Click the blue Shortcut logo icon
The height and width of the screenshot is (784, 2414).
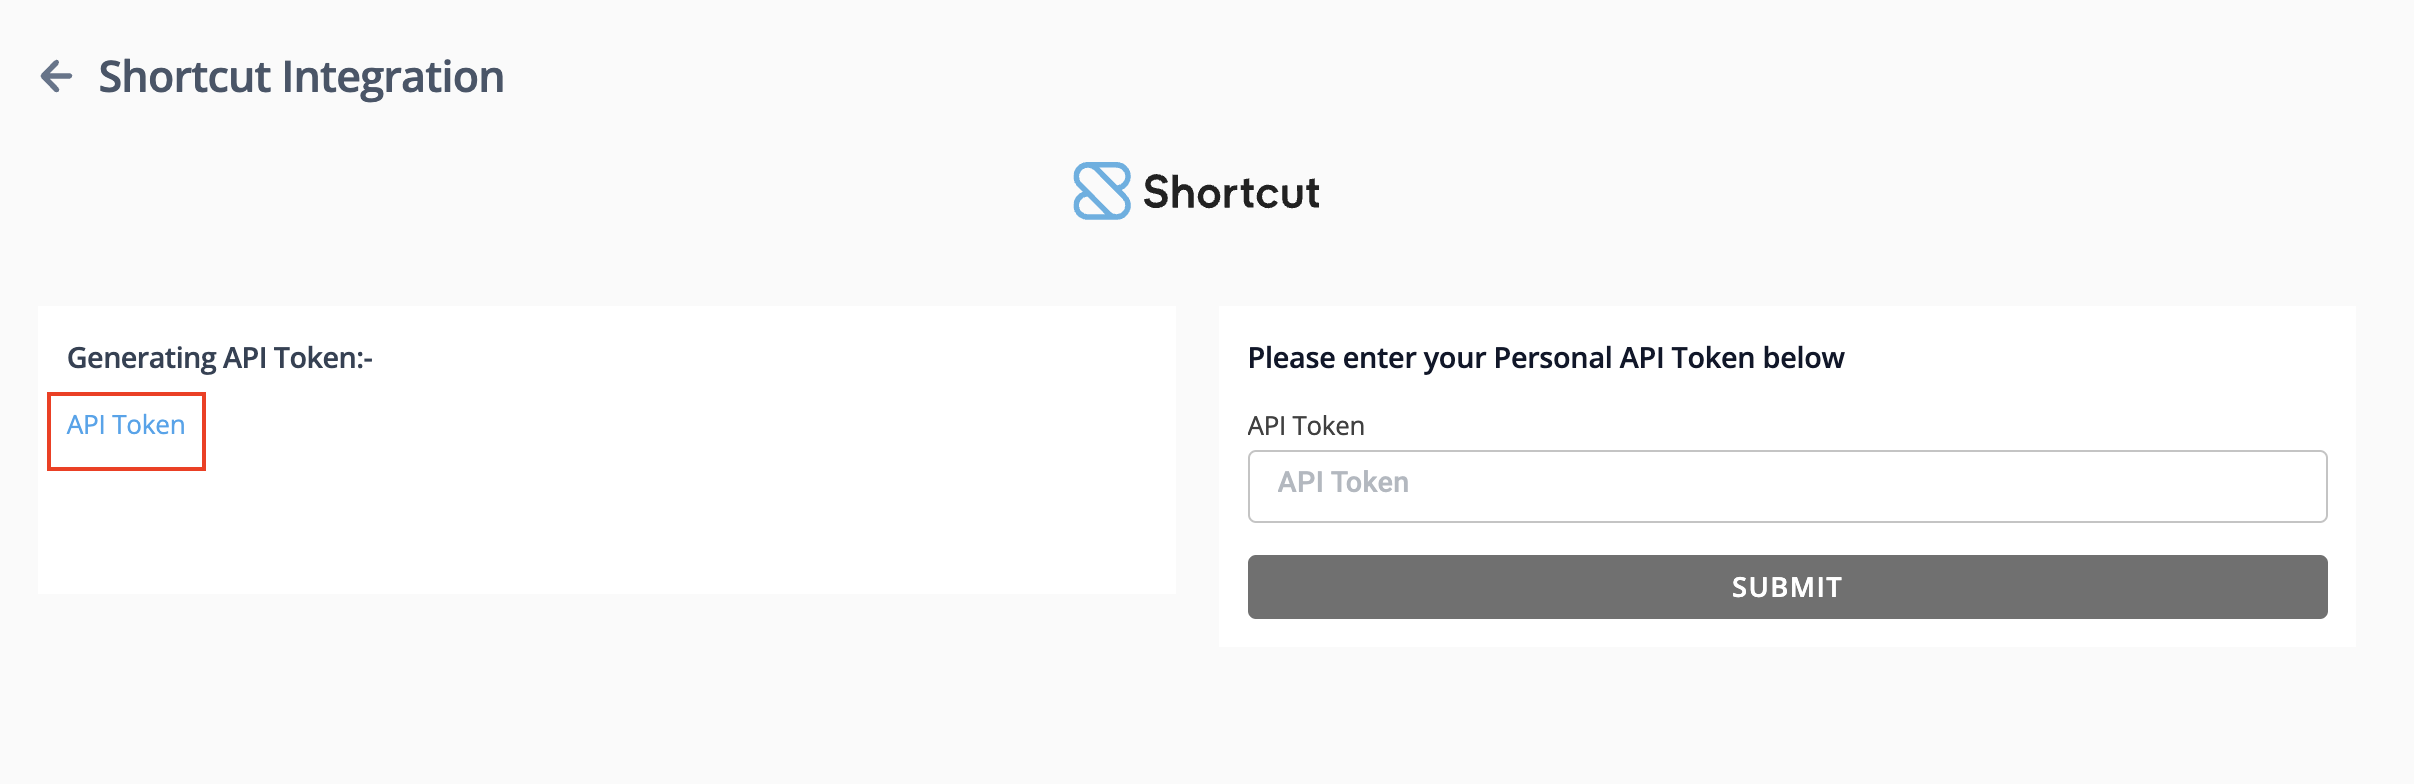1101,191
